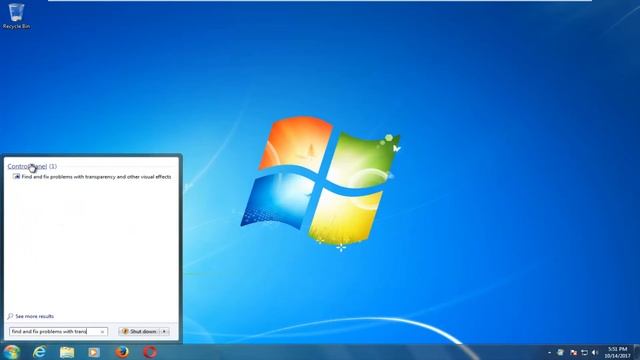Click the Windows Start orb
The height and width of the screenshot is (360, 640).
coord(11,352)
